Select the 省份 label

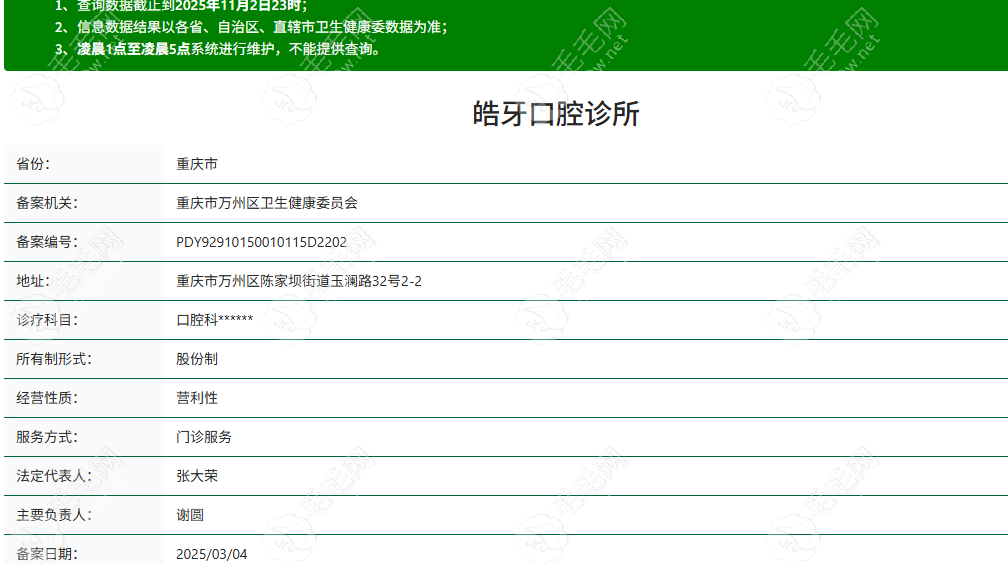tap(33, 164)
